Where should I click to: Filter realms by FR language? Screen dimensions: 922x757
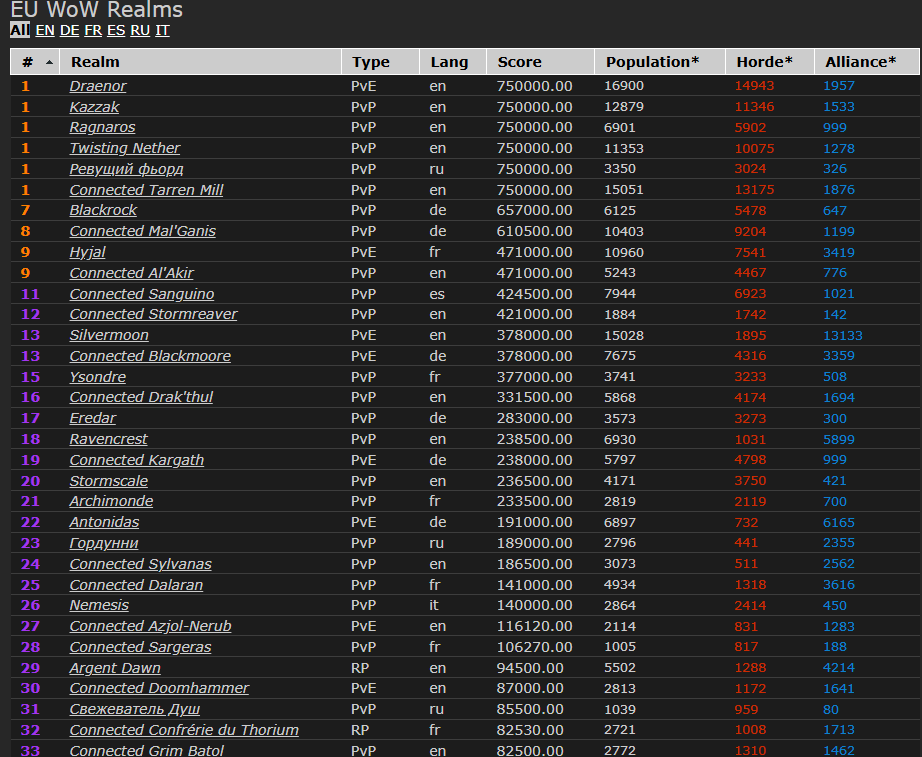click(x=93, y=30)
